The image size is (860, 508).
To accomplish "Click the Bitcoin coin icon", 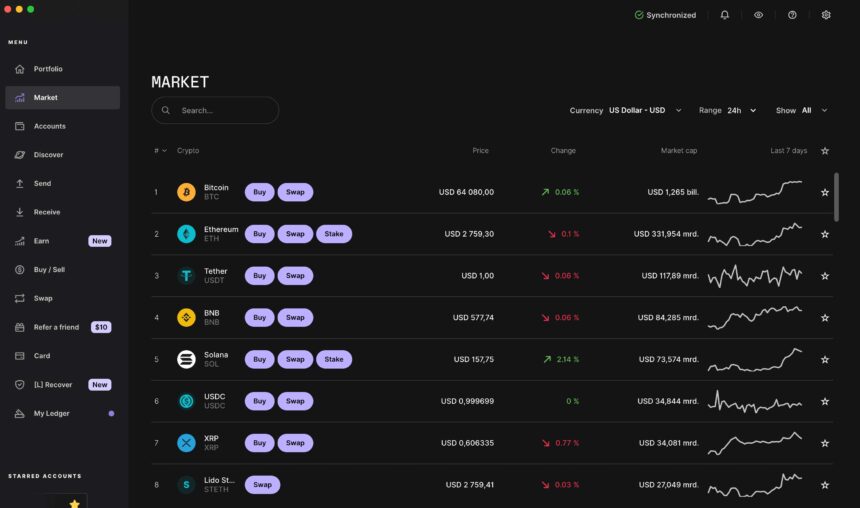I will pyautogui.click(x=186, y=192).
